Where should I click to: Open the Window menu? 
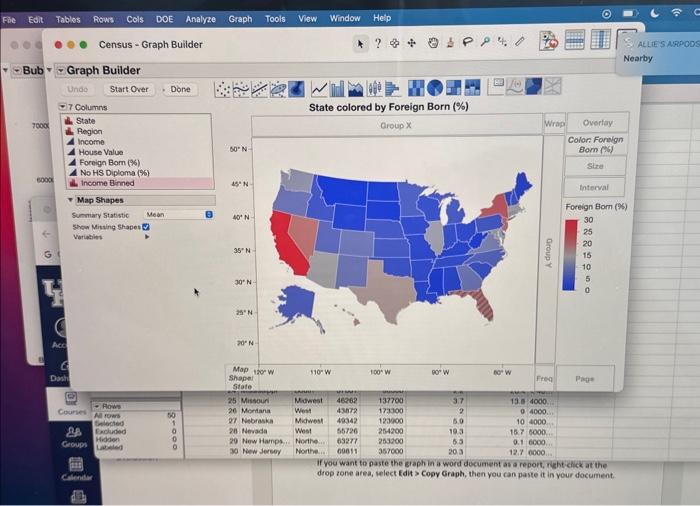point(345,18)
